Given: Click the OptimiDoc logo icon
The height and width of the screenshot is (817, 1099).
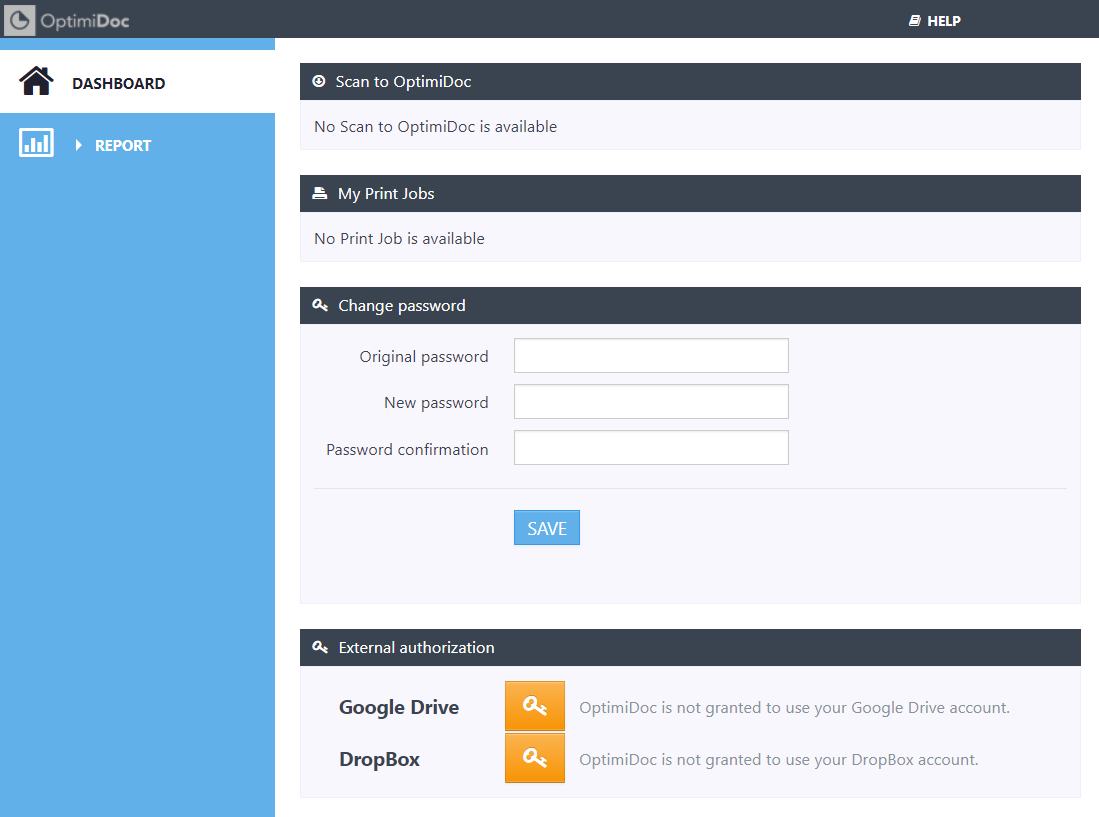Looking at the screenshot, I should tap(19, 20).
